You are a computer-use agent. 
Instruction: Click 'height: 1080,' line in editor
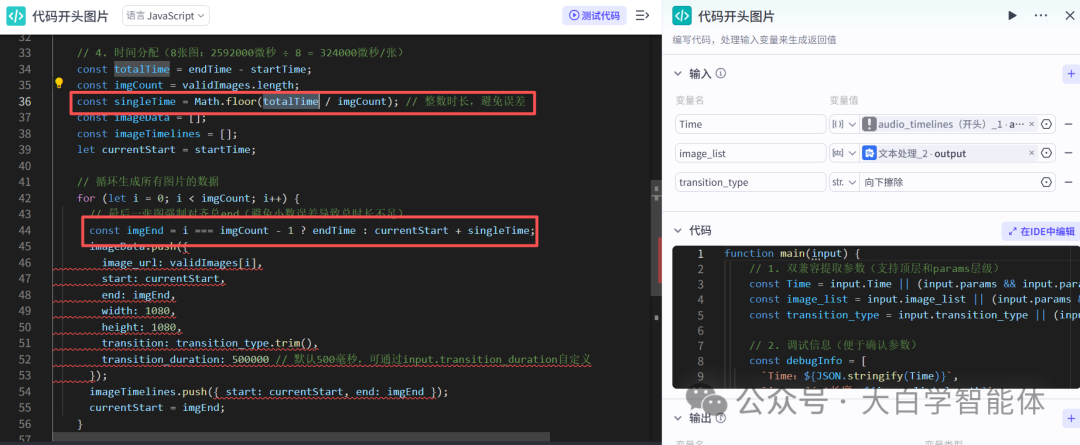(141, 327)
